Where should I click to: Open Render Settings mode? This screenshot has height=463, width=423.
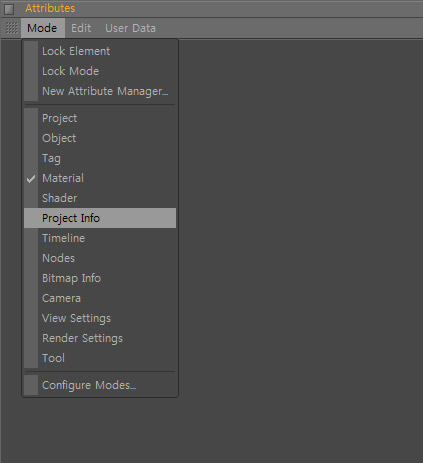[x=100, y=338]
